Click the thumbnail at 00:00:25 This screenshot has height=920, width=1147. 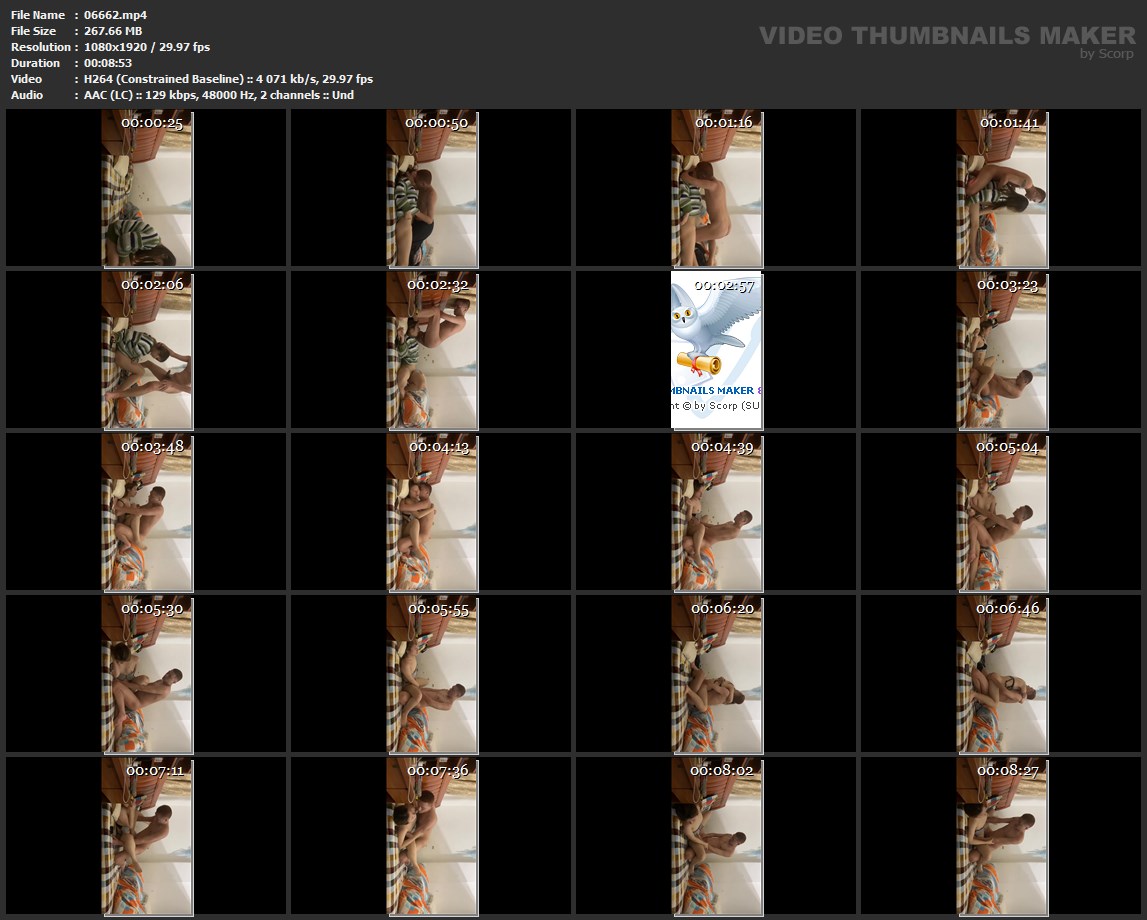[x=147, y=189]
